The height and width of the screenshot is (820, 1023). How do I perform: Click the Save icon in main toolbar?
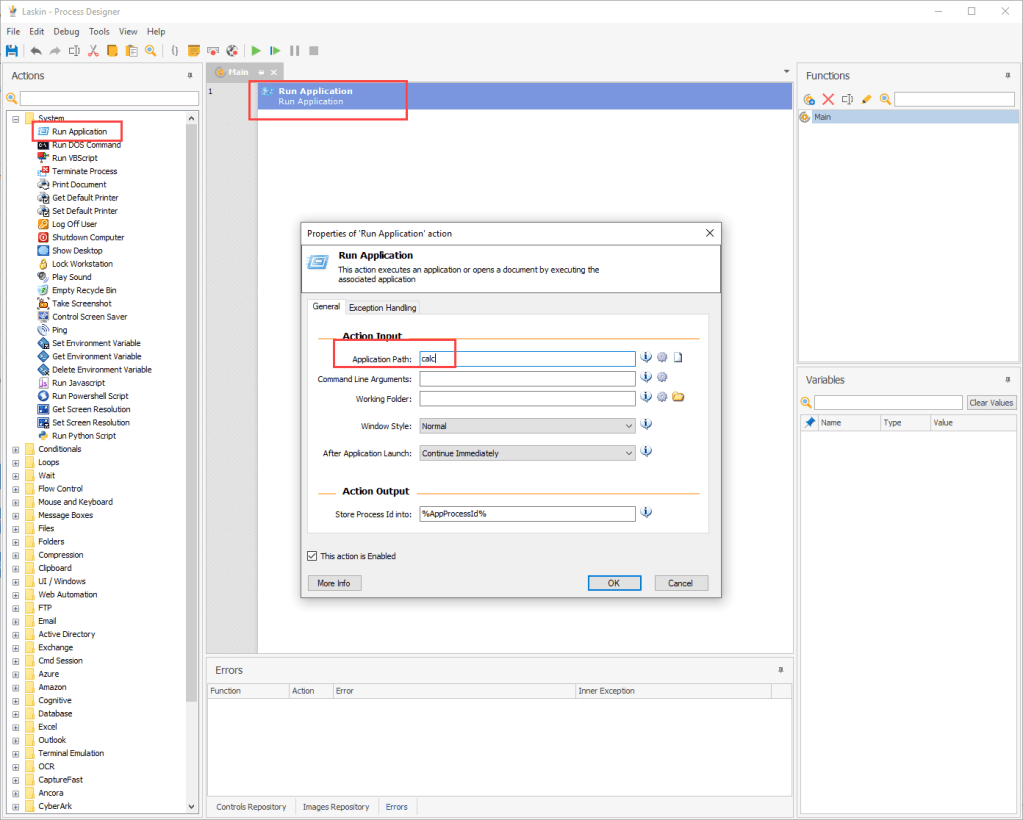[12, 50]
